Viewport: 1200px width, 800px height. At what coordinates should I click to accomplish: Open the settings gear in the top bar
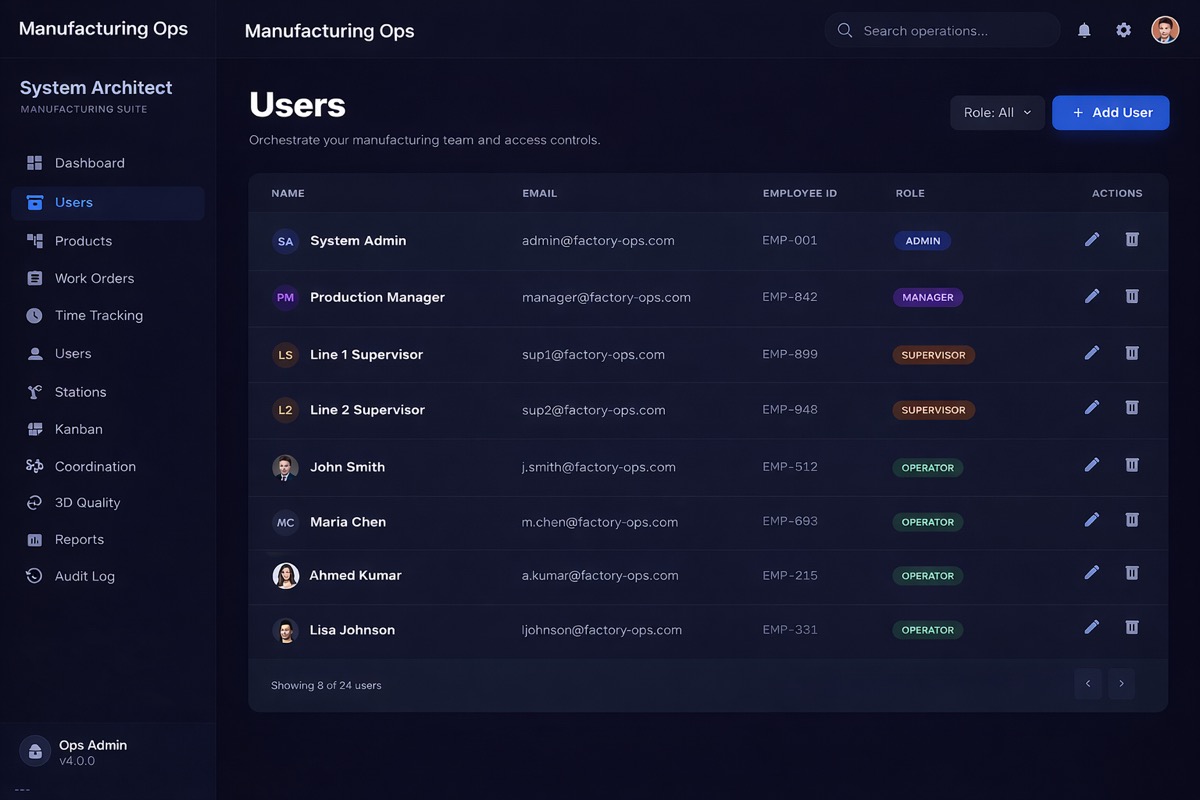(1123, 29)
